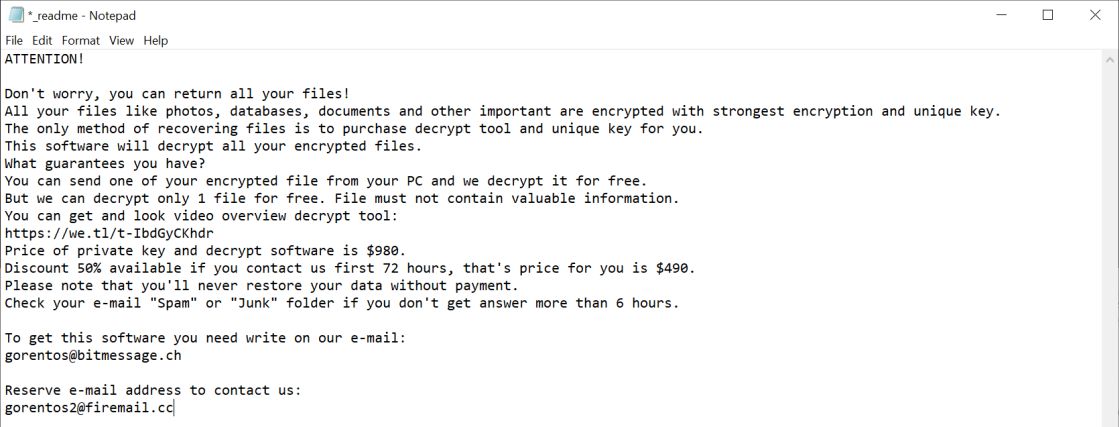Click the gorentos2@firemail.cc reserve e-mail address
Image resolution: width=1119 pixels, height=427 pixels.
(x=88, y=408)
